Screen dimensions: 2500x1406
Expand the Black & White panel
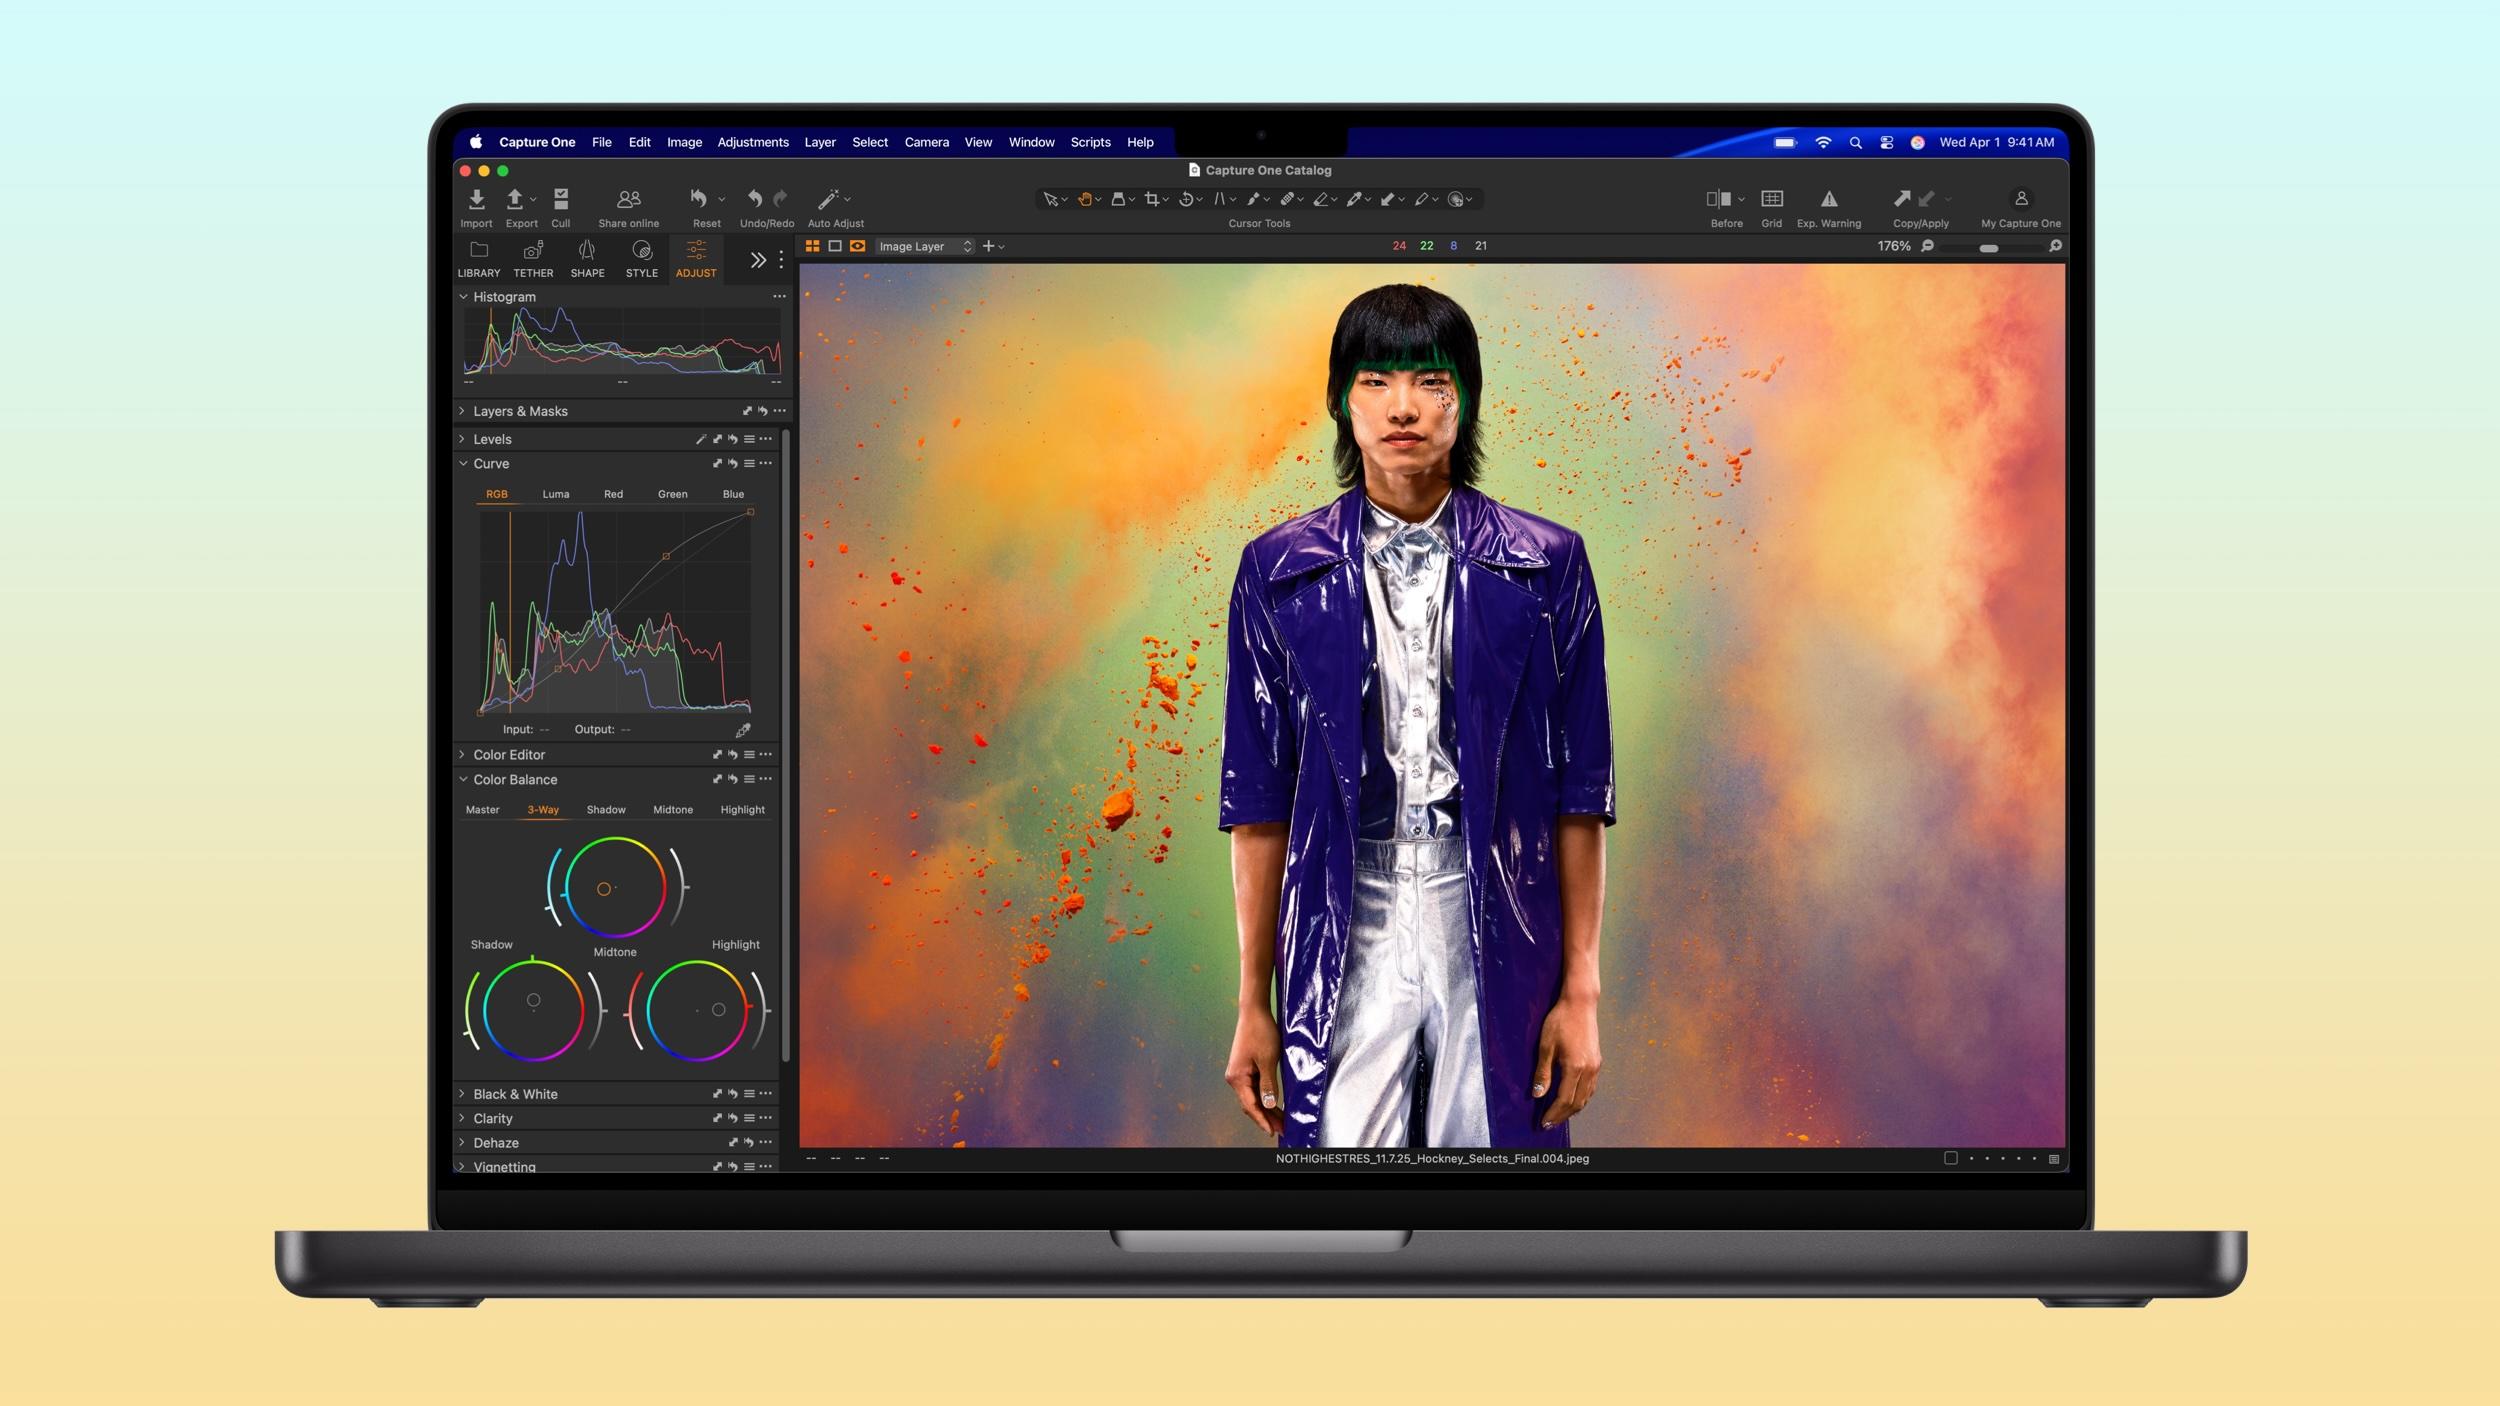tap(462, 1094)
